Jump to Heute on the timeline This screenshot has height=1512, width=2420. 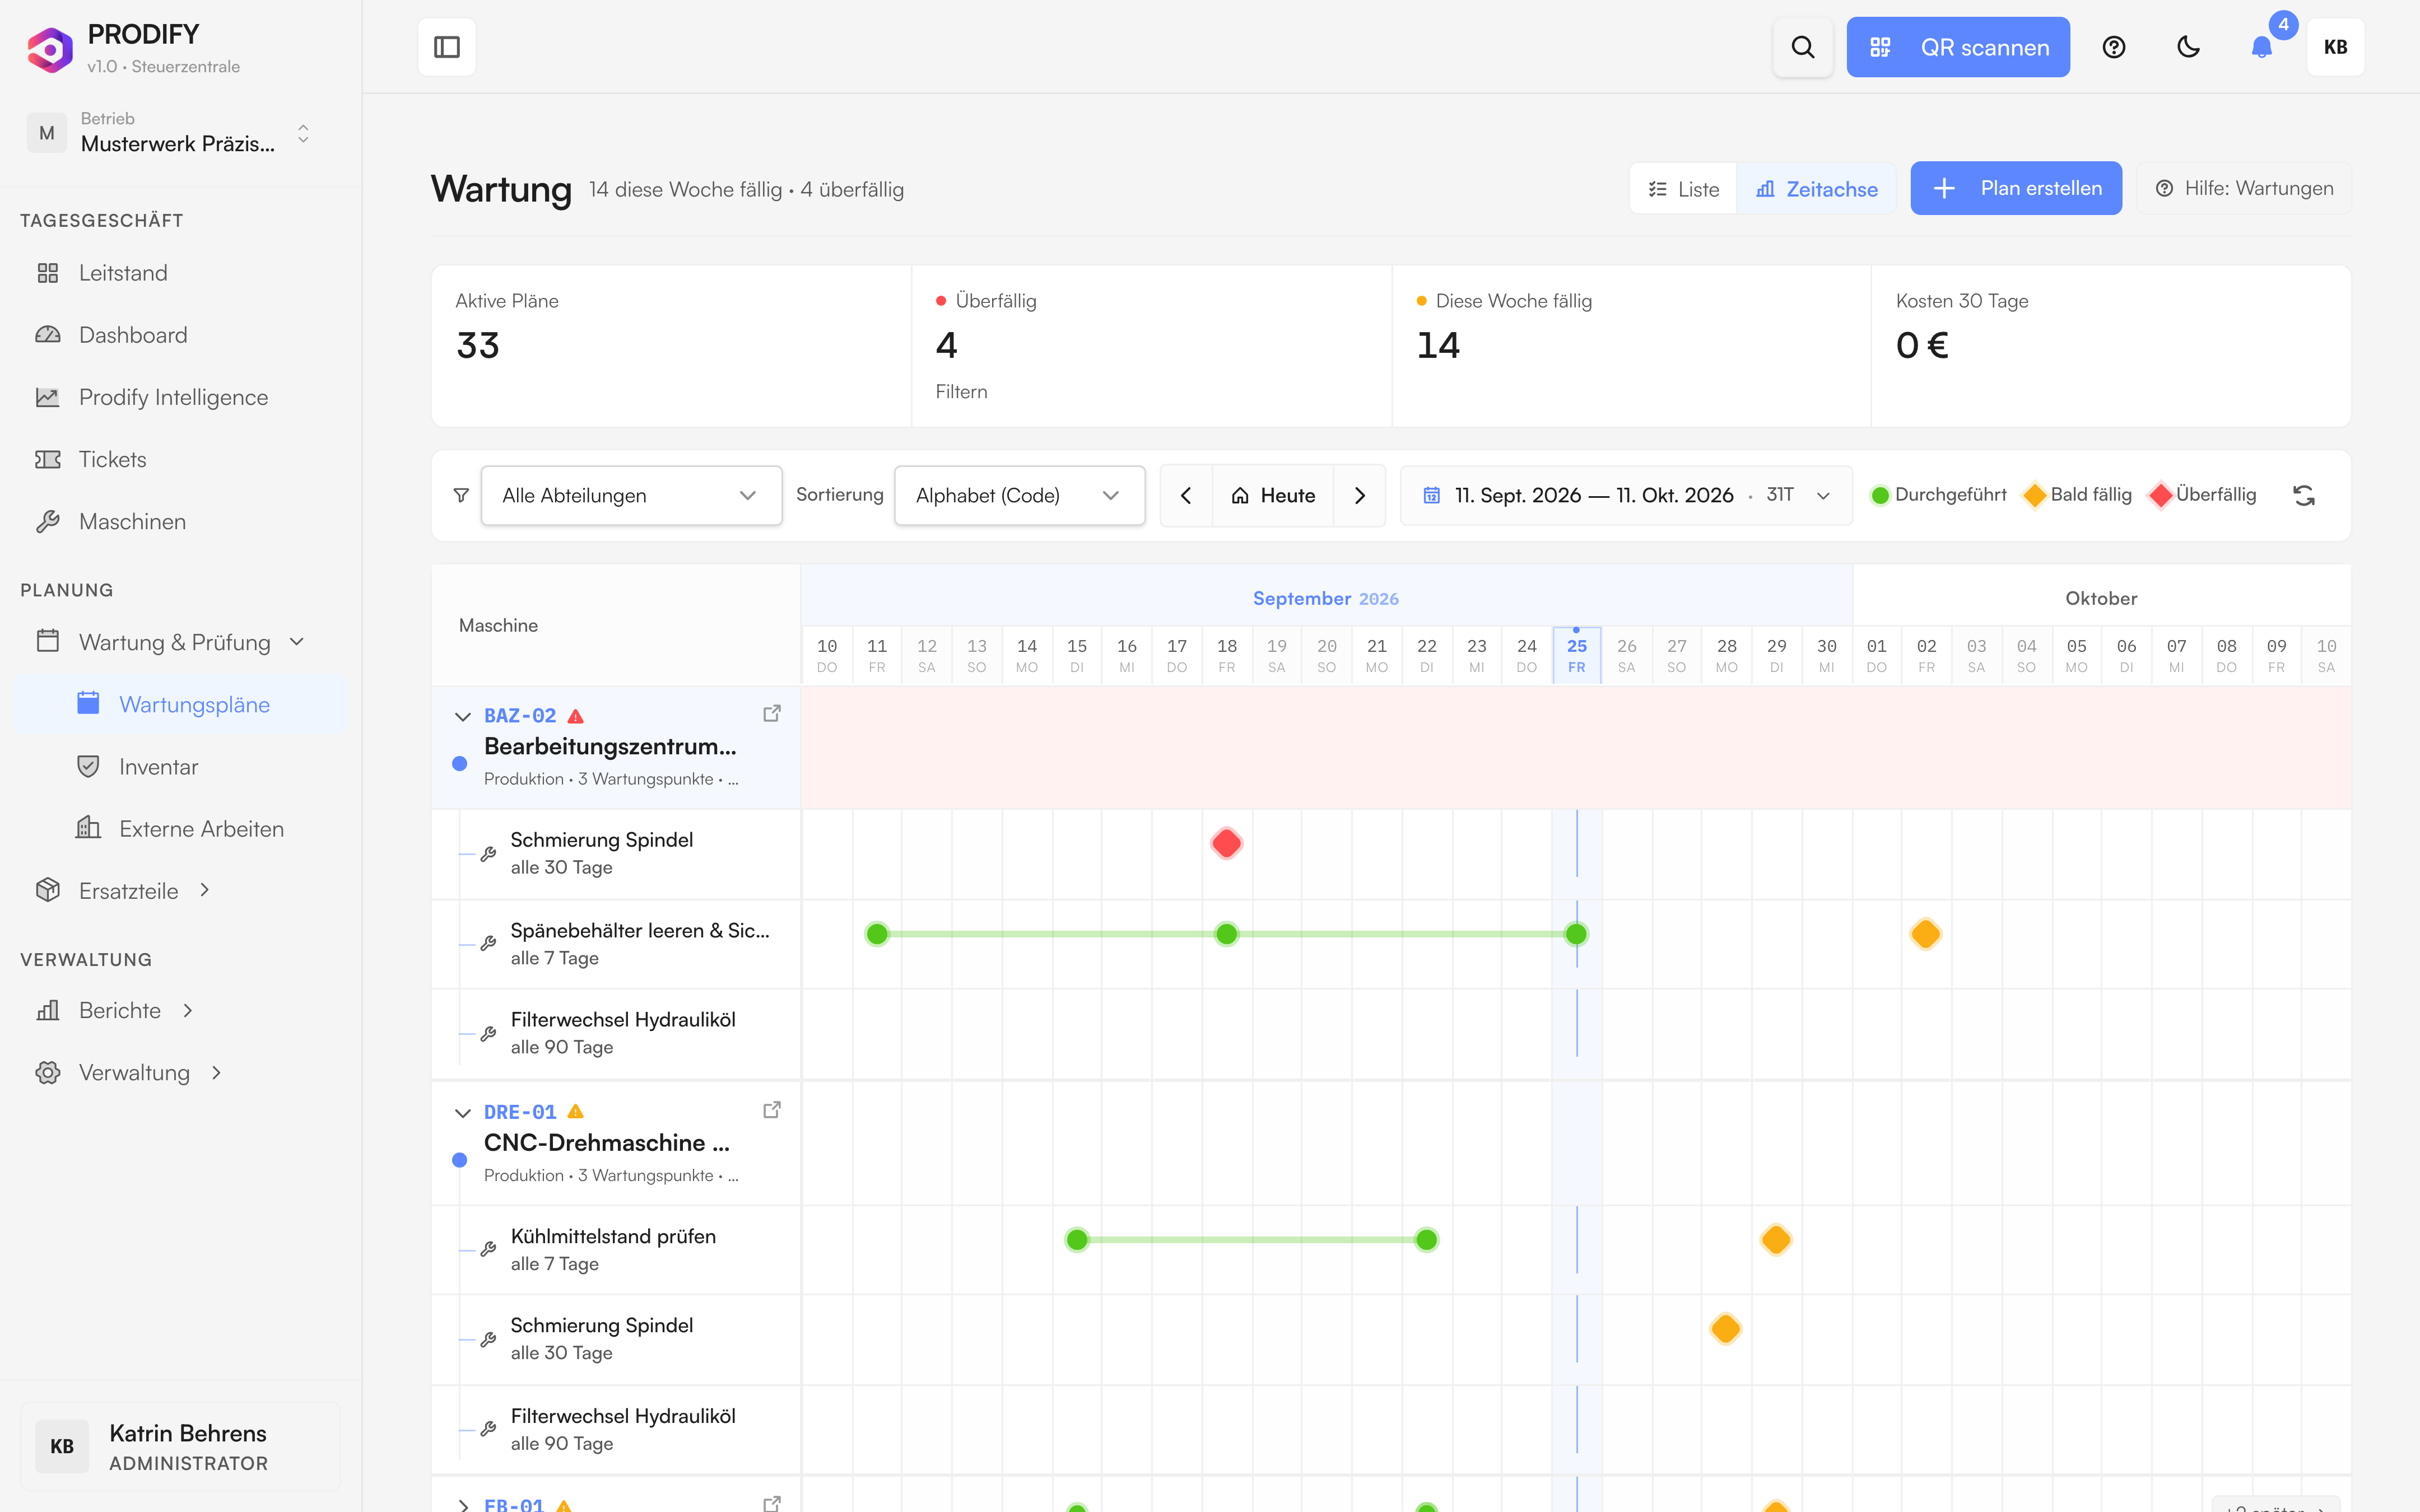pos(1273,495)
